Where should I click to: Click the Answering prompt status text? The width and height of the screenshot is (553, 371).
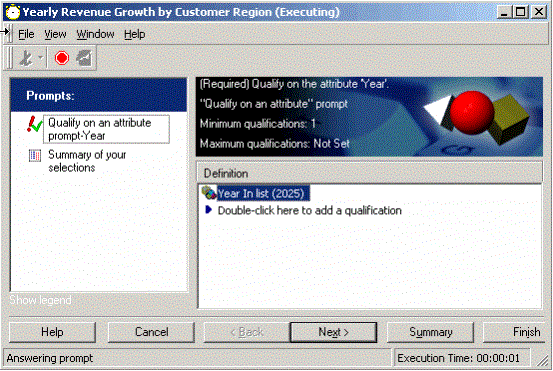50,358
